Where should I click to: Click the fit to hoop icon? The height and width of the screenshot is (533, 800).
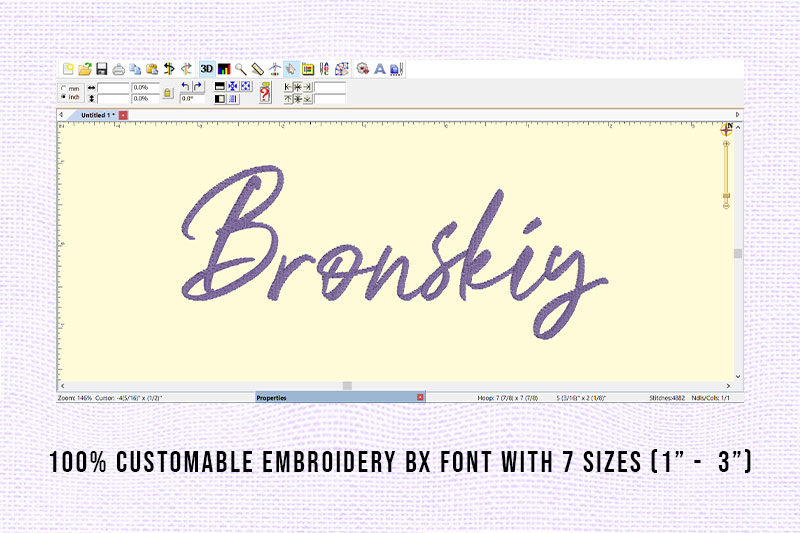[245, 86]
